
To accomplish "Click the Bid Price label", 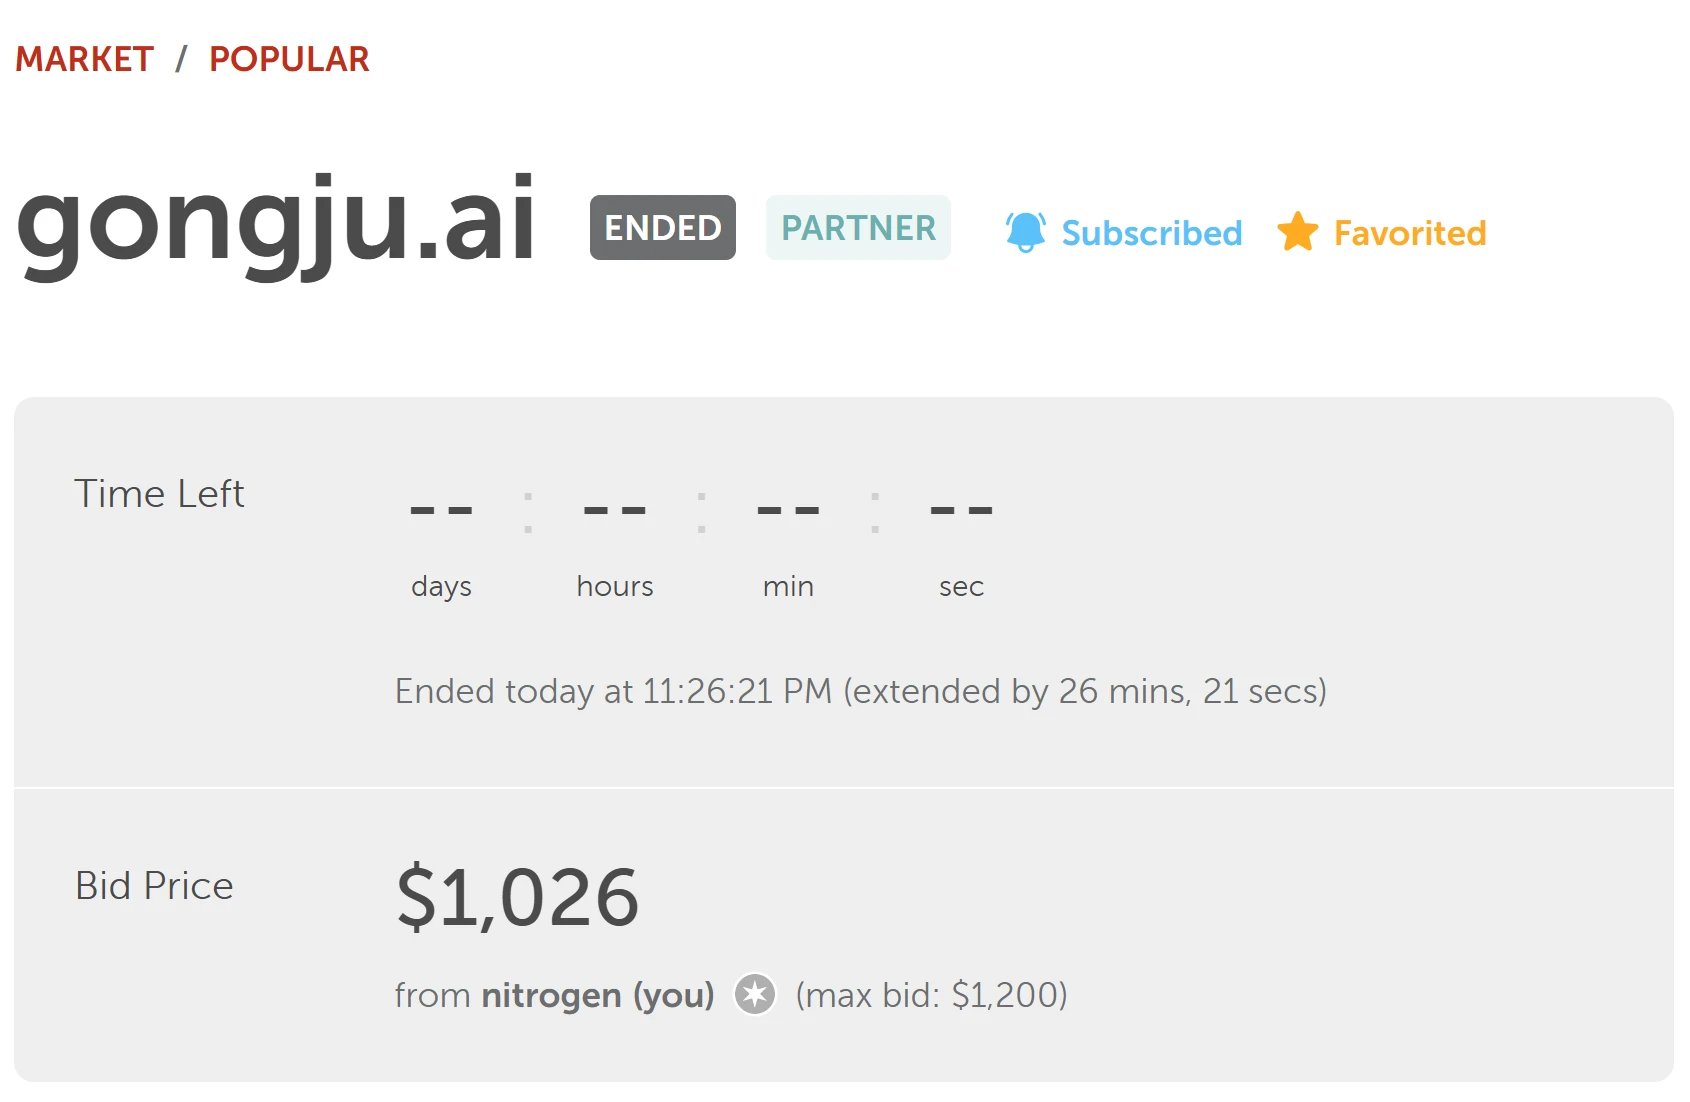I will [154, 886].
